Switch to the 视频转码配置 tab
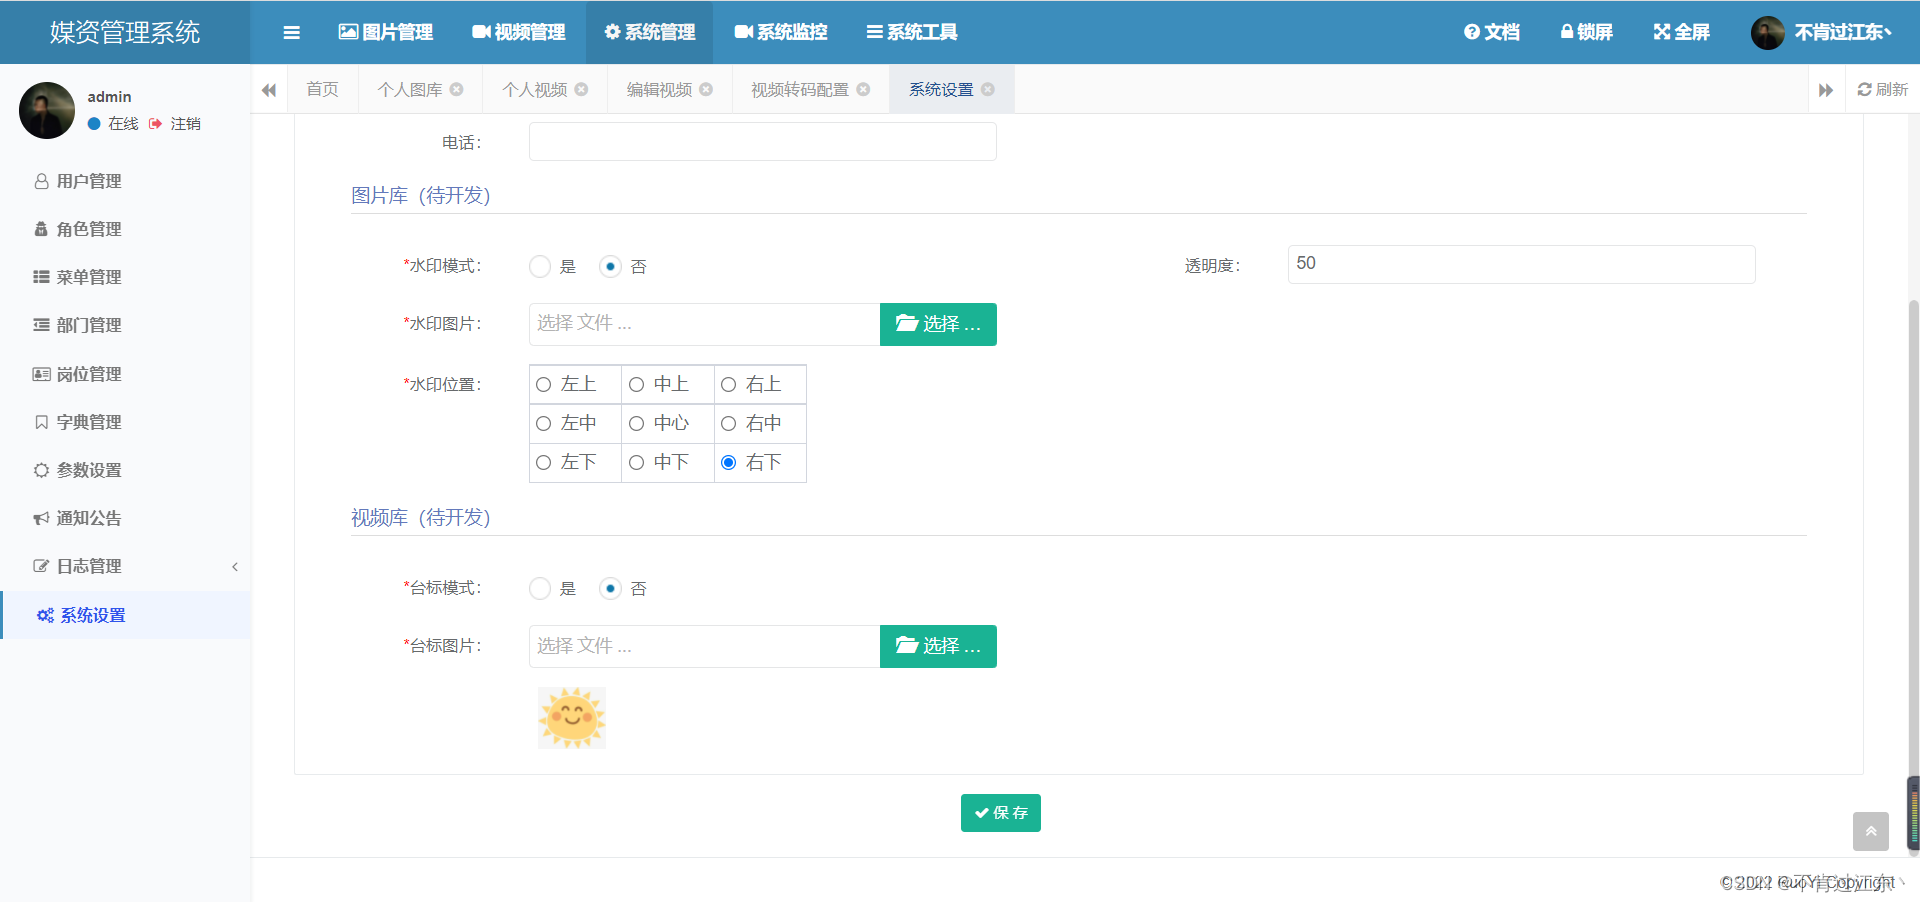Image resolution: width=1920 pixels, height=902 pixels. (x=800, y=90)
